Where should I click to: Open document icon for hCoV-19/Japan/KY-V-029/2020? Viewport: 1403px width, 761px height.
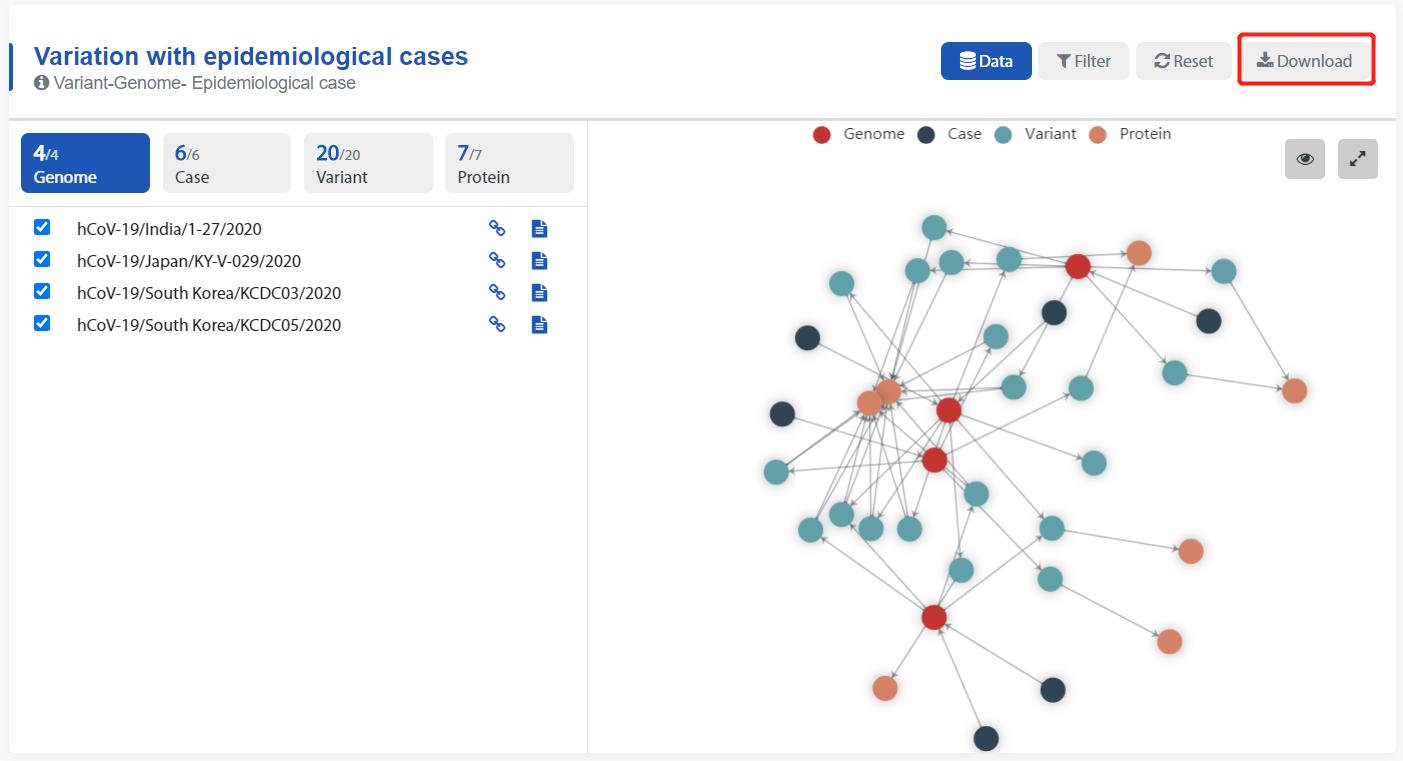539,261
